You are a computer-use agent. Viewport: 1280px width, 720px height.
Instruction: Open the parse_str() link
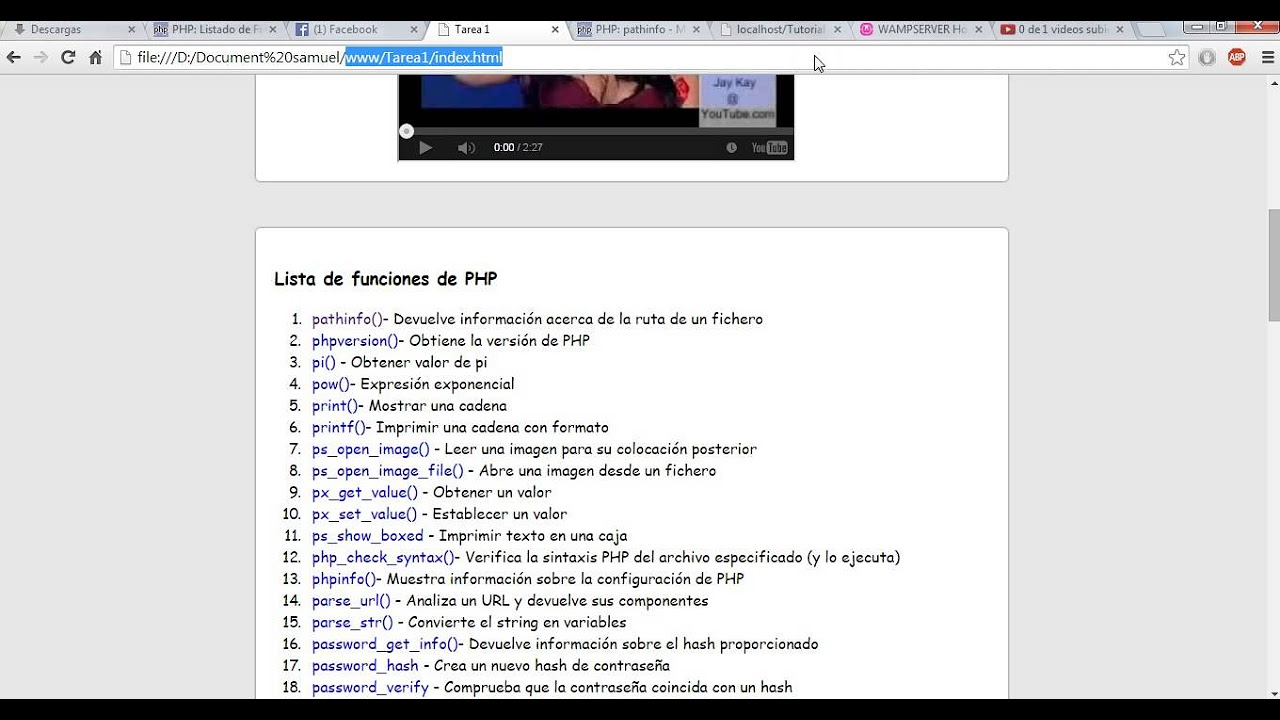(352, 622)
